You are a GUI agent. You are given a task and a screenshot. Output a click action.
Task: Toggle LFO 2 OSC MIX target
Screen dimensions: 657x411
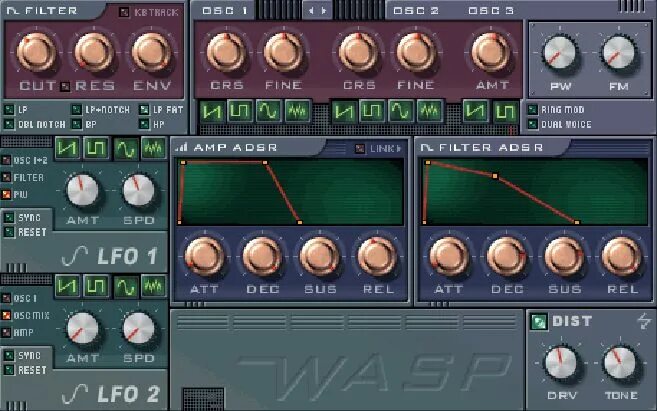[6, 315]
